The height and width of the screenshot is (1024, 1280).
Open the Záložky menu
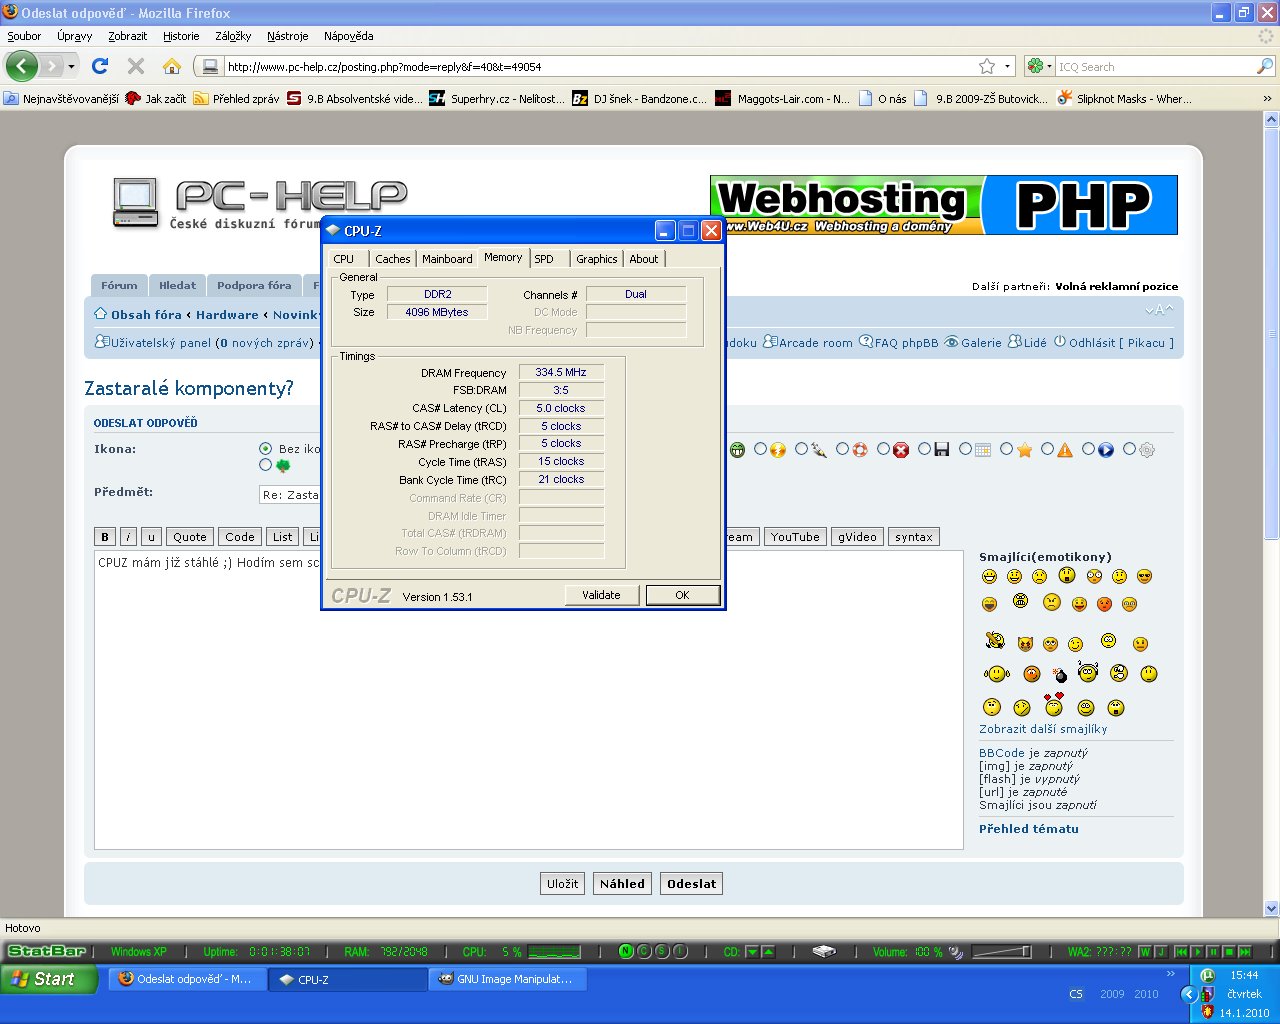coord(233,36)
